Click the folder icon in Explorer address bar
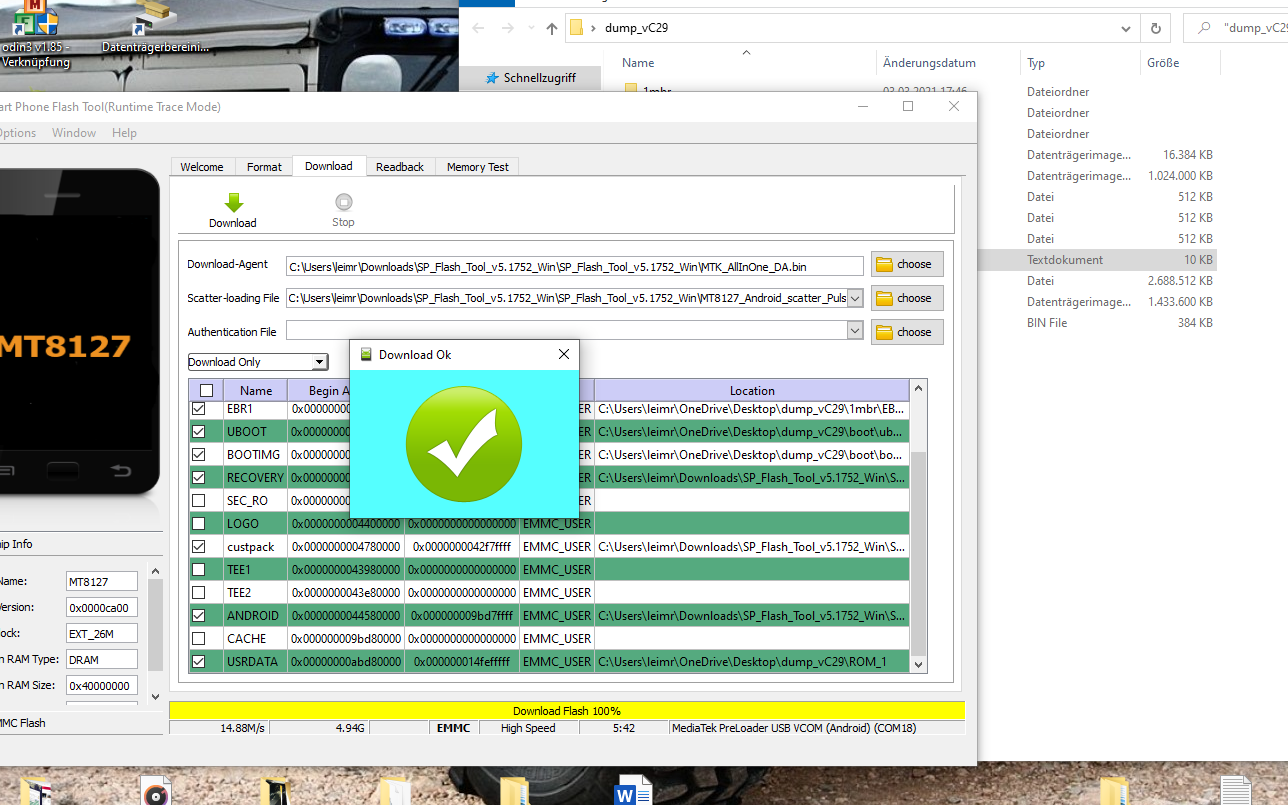The width and height of the screenshot is (1288, 805). pyautogui.click(x=576, y=28)
